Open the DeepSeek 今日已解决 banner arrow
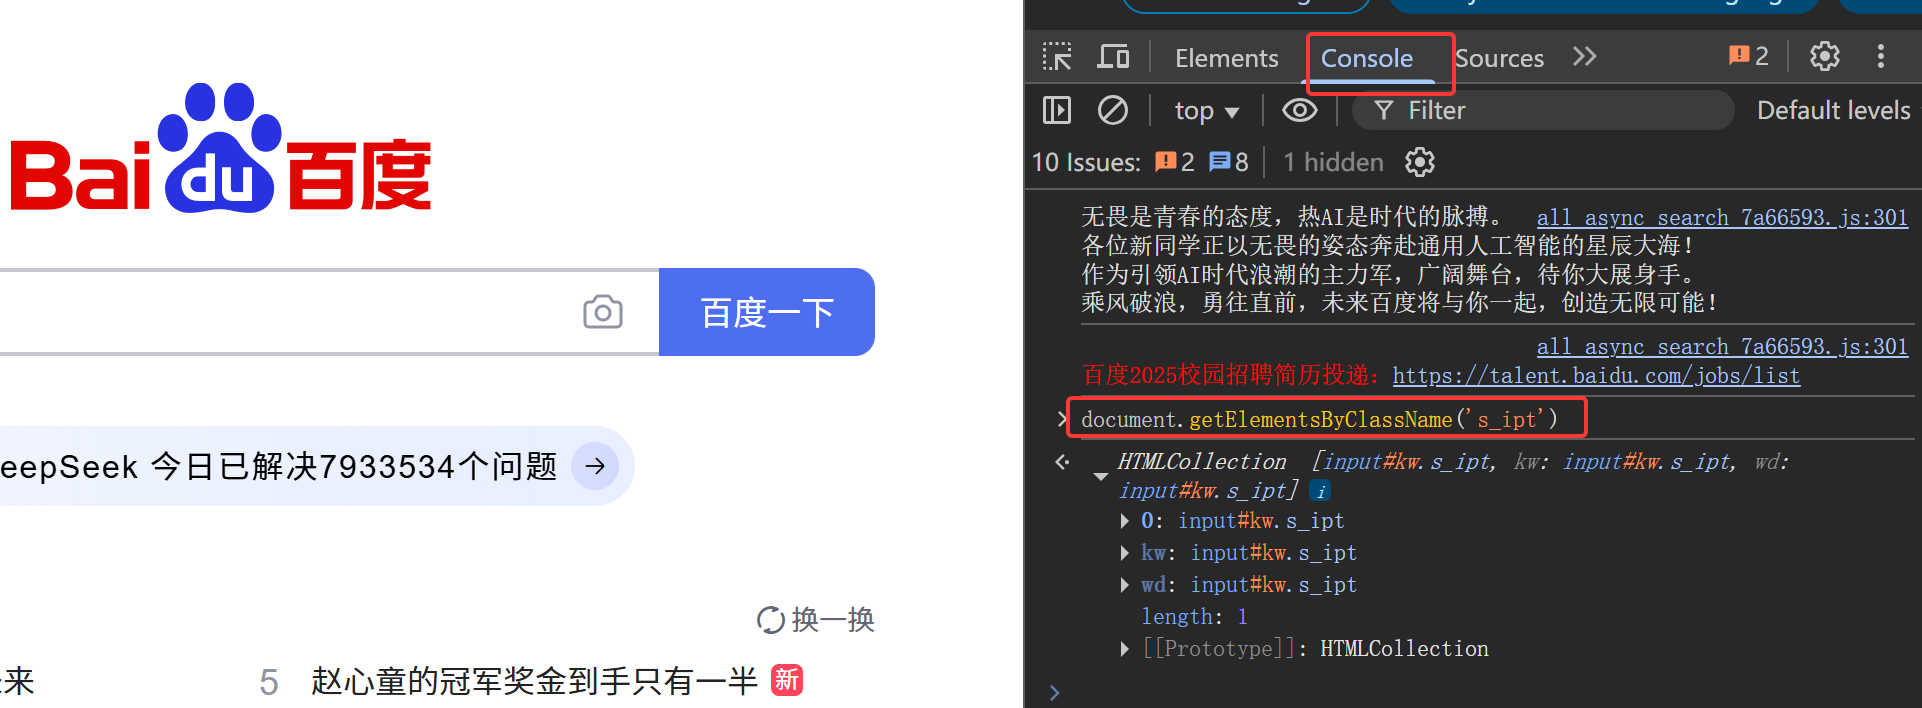This screenshot has width=1922, height=708. coord(595,466)
